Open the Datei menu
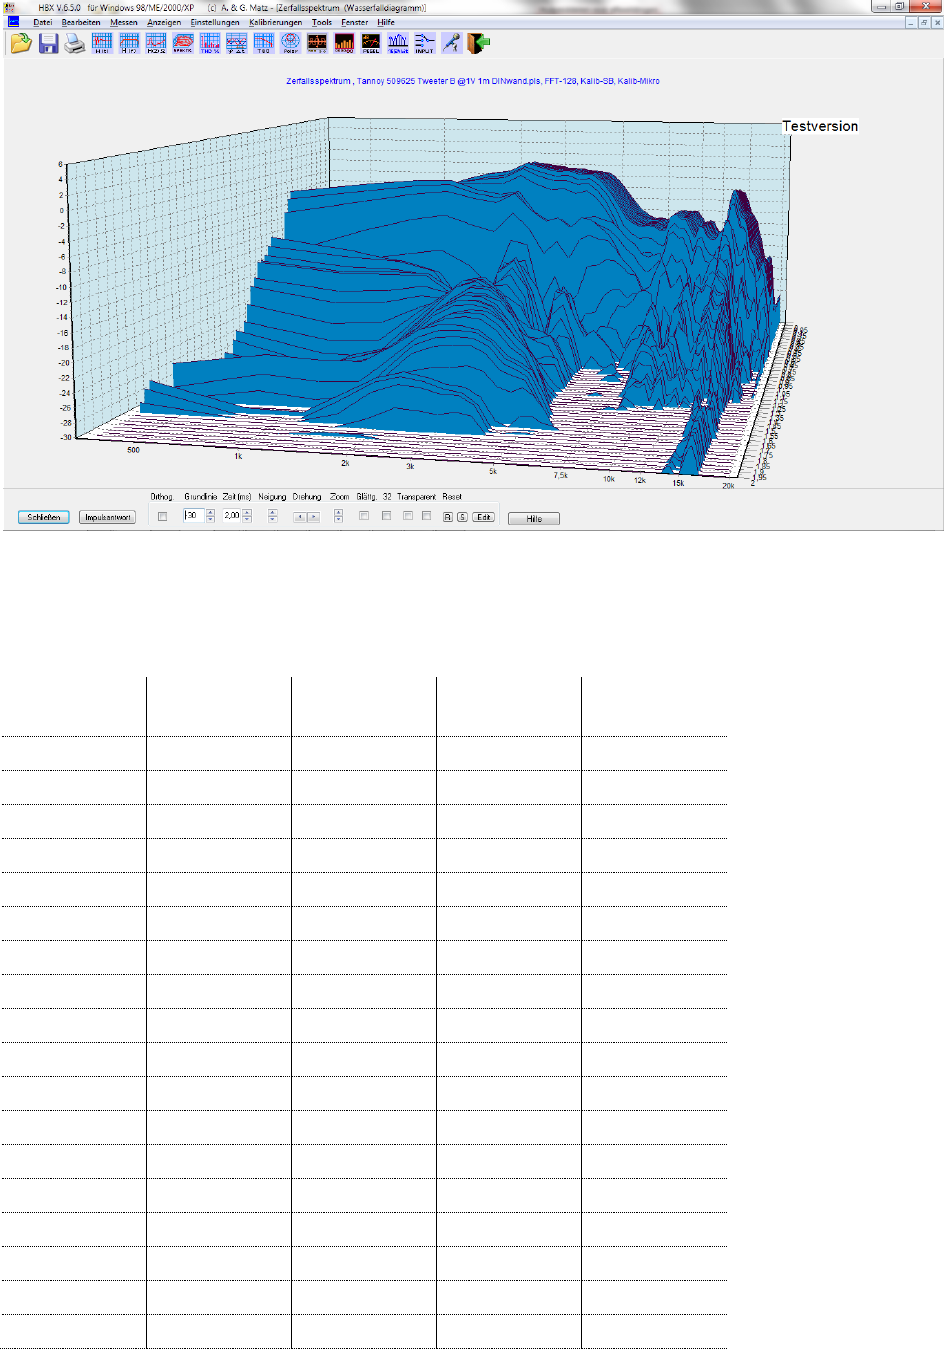Viewport: 944px width, 1349px height. 42,22
